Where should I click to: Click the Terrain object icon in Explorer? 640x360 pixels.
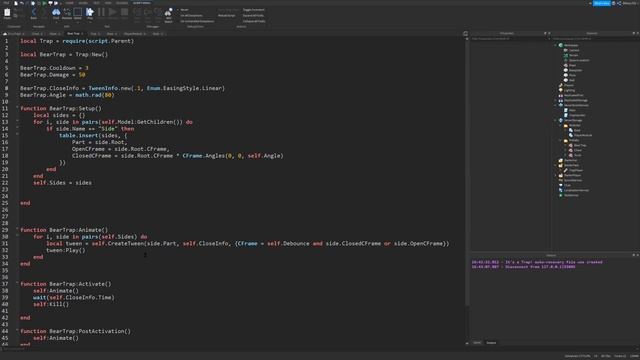566,55
